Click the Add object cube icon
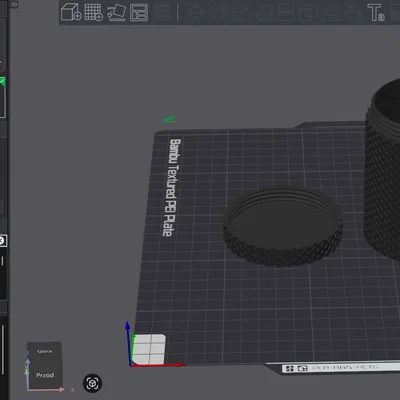Screen dimensions: 400x400 point(71,12)
